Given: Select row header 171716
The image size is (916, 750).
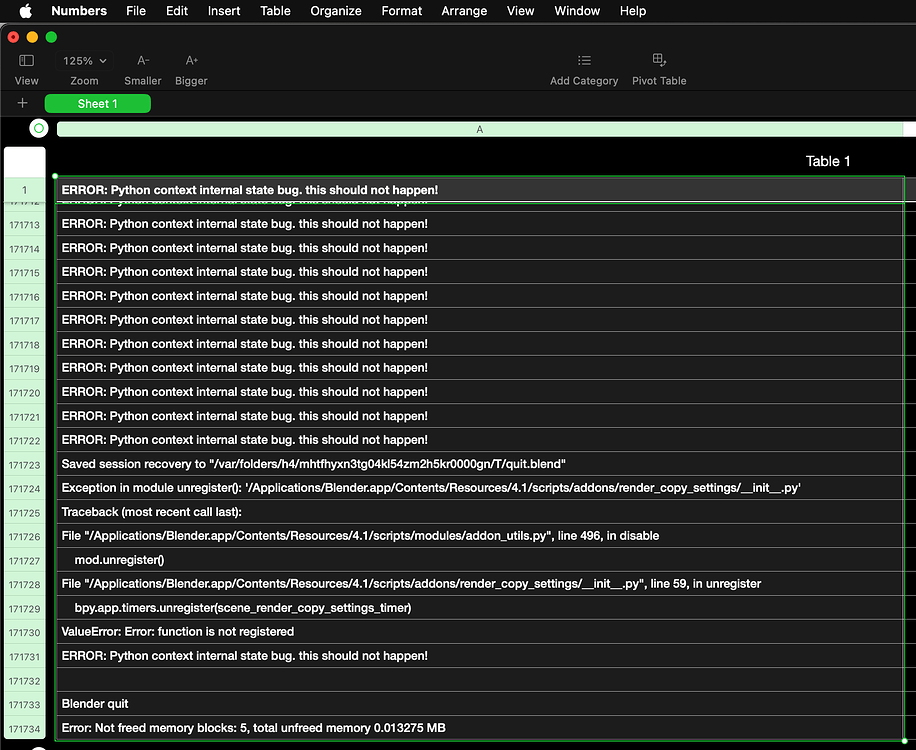Looking at the screenshot, I should (25, 296).
